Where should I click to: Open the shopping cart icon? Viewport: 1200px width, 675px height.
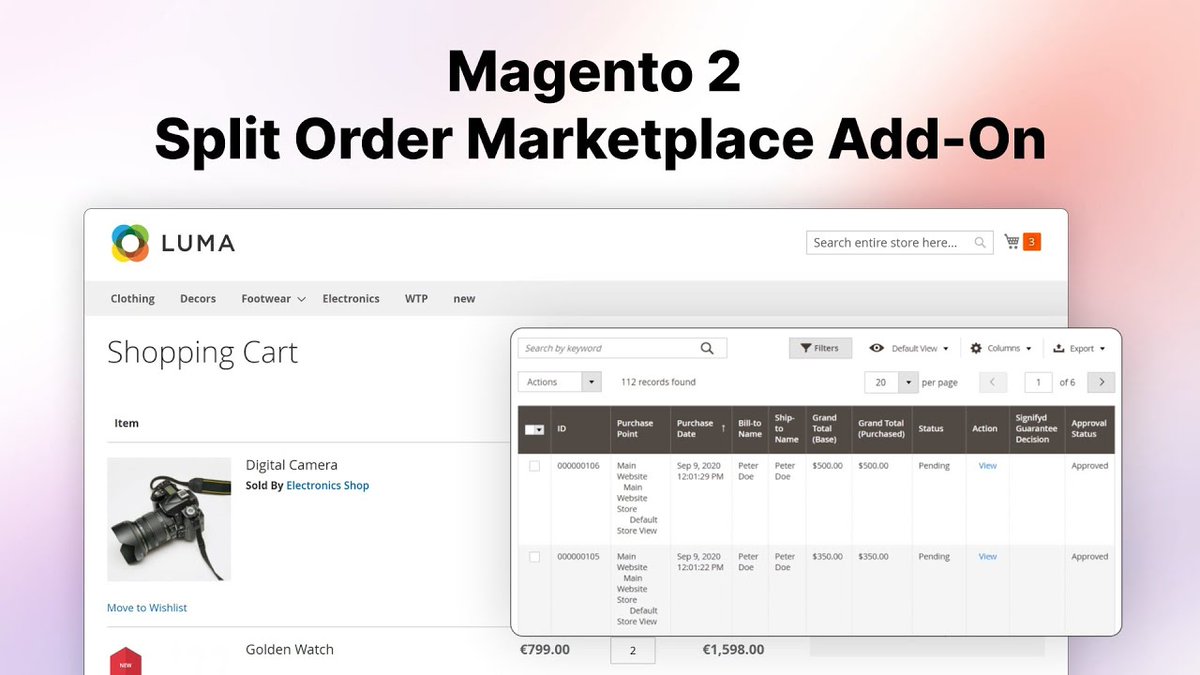point(1012,241)
